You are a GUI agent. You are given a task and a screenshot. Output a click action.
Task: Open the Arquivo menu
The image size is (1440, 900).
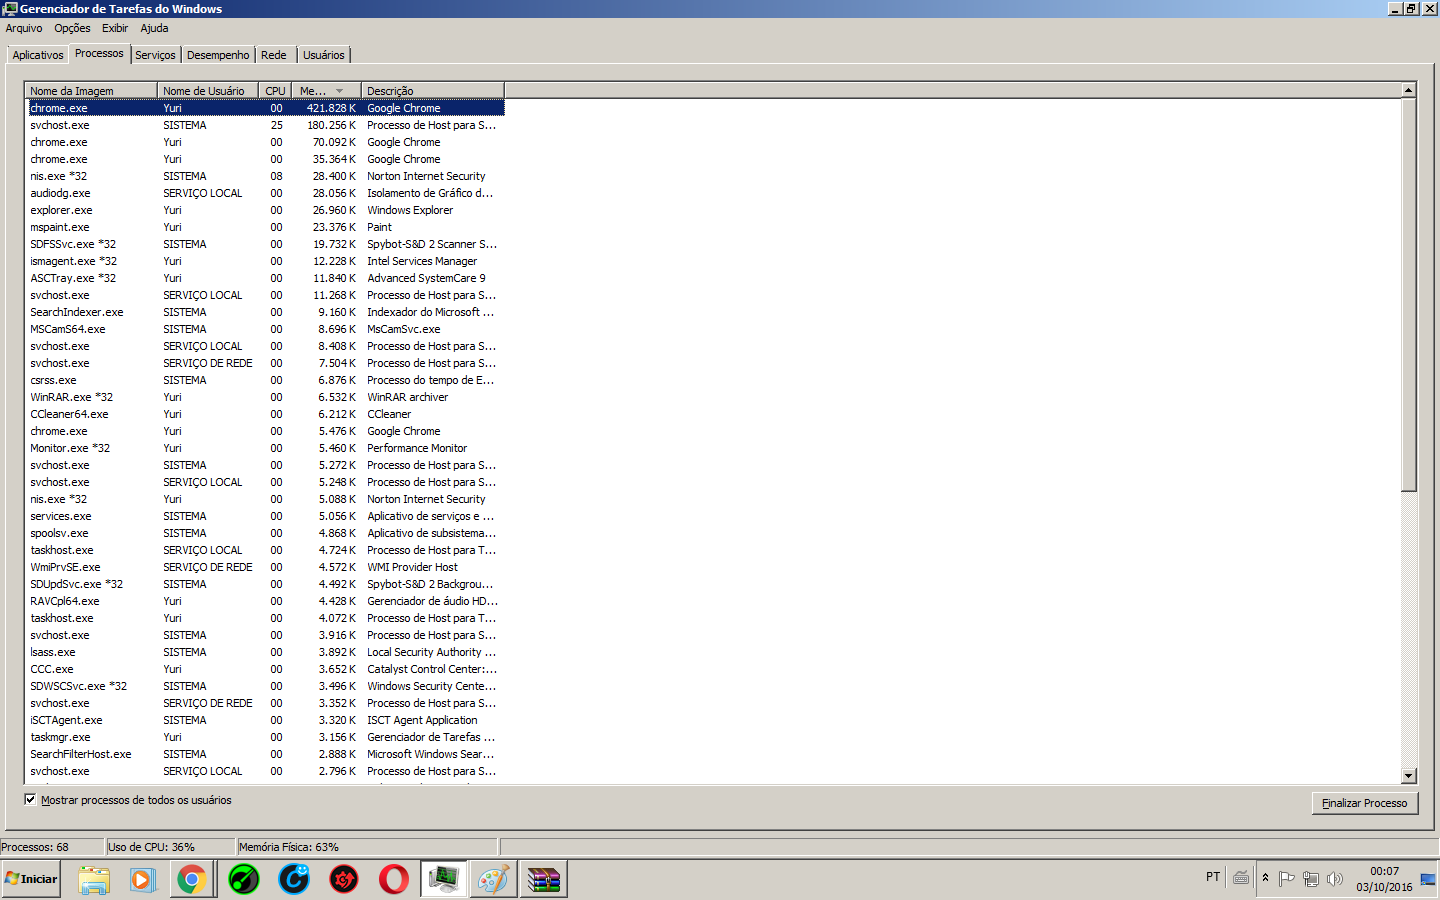pyautogui.click(x=24, y=28)
